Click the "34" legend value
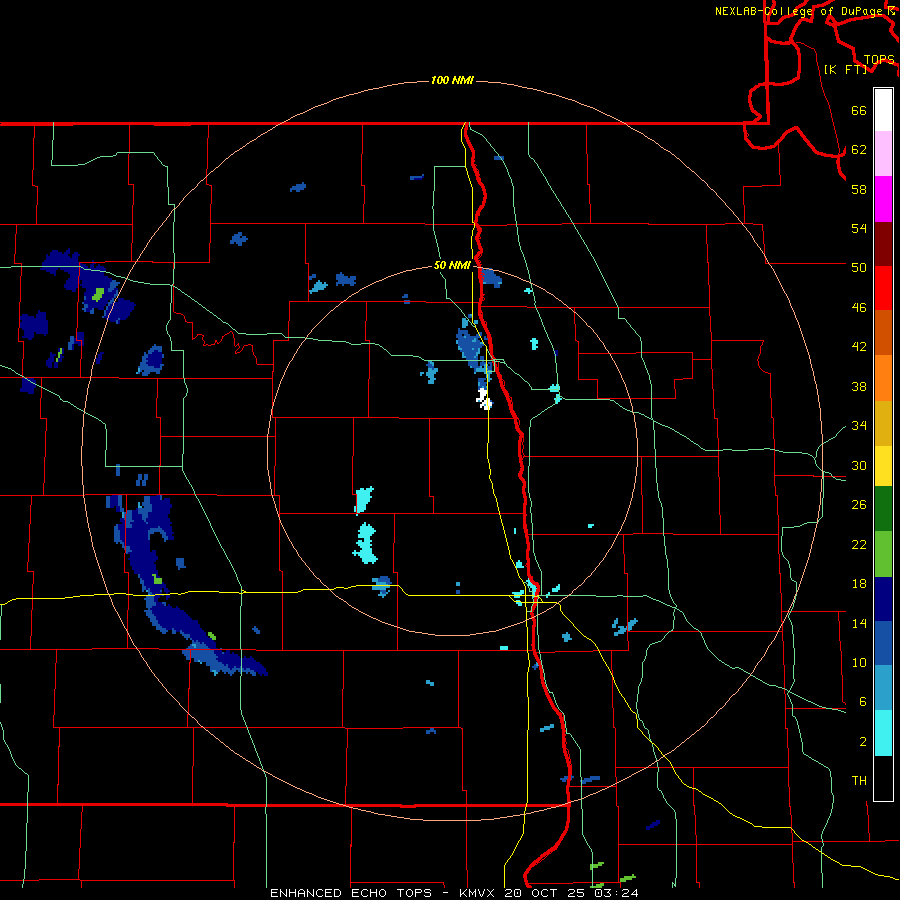The height and width of the screenshot is (900, 900). click(859, 425)
